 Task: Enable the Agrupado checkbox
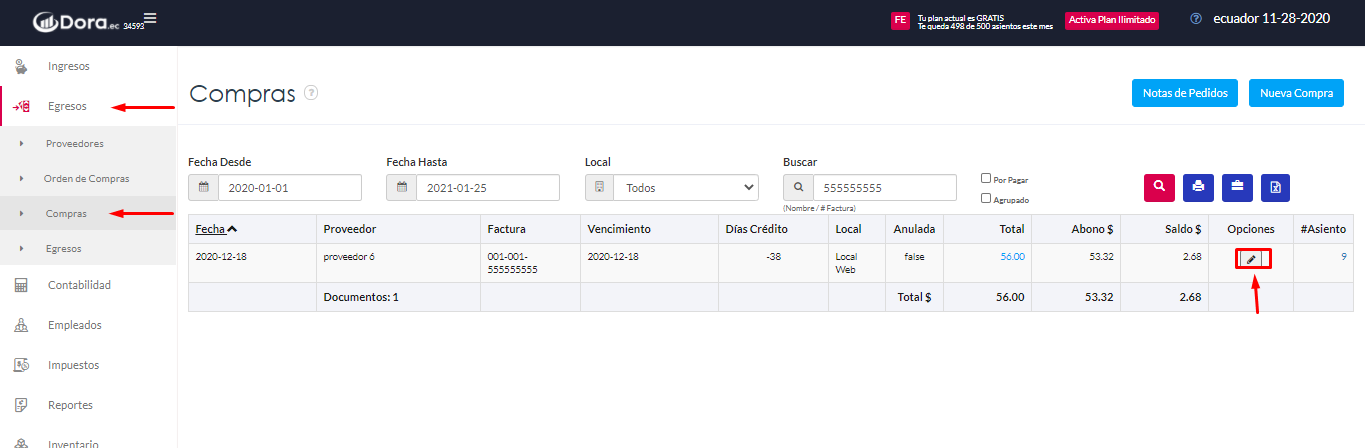click(986, 198)
